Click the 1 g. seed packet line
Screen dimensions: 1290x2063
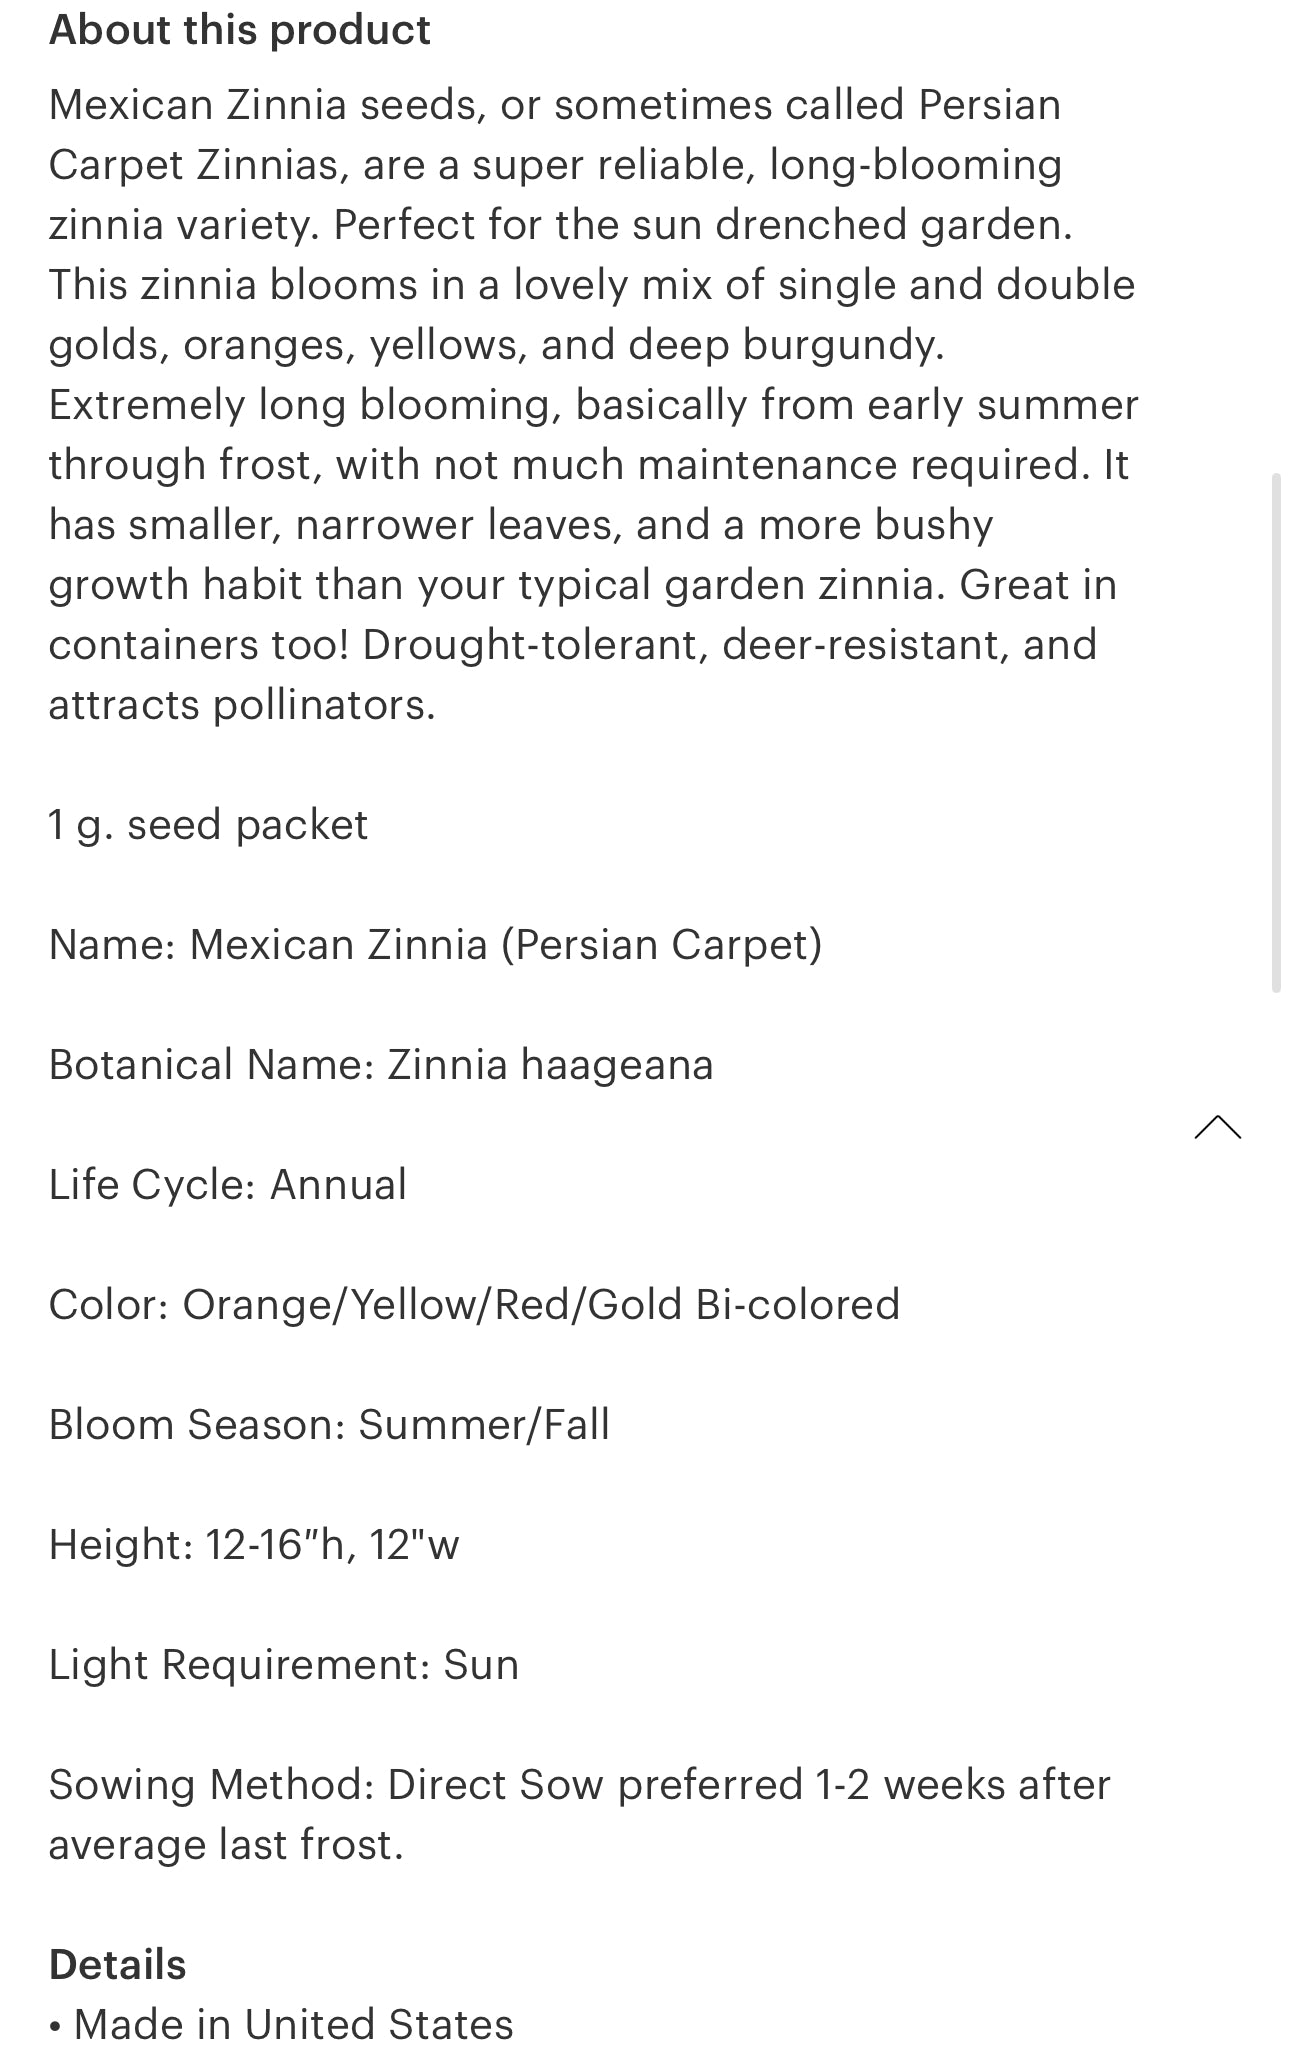coord(208,825)
